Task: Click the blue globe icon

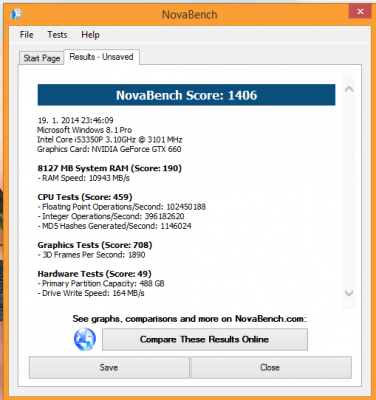Action: point(85,339)
